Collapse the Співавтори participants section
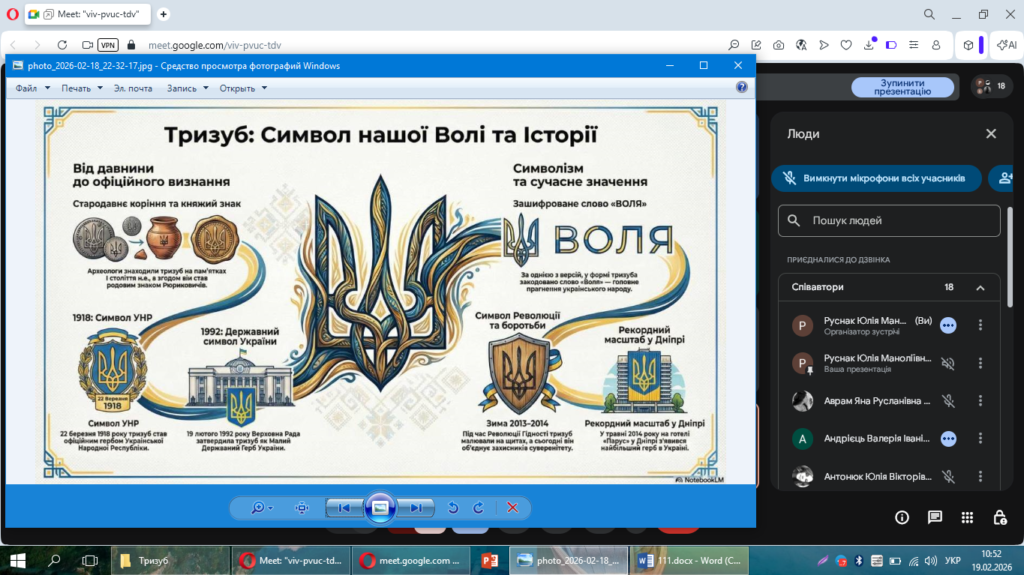This screenshot has height=575, width=1024. point(980,287)
